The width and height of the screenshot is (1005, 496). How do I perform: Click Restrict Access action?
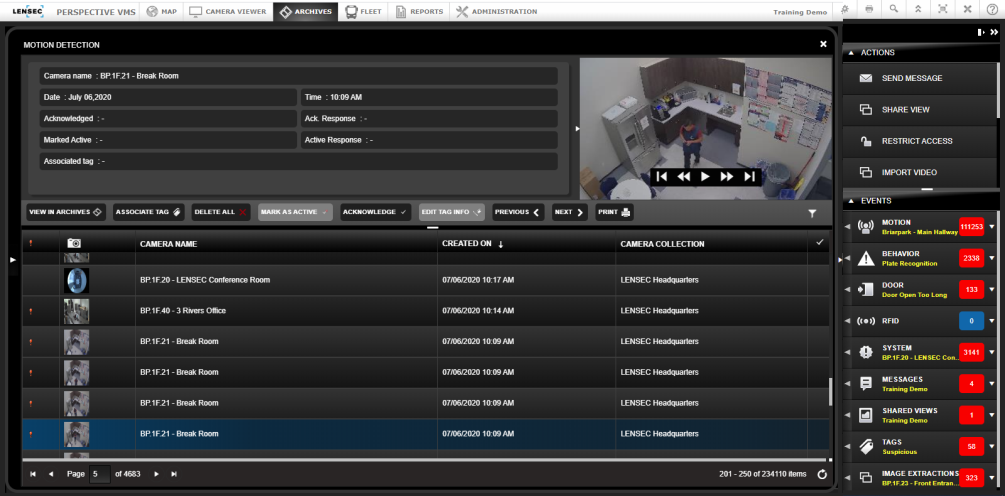(920, 141)
